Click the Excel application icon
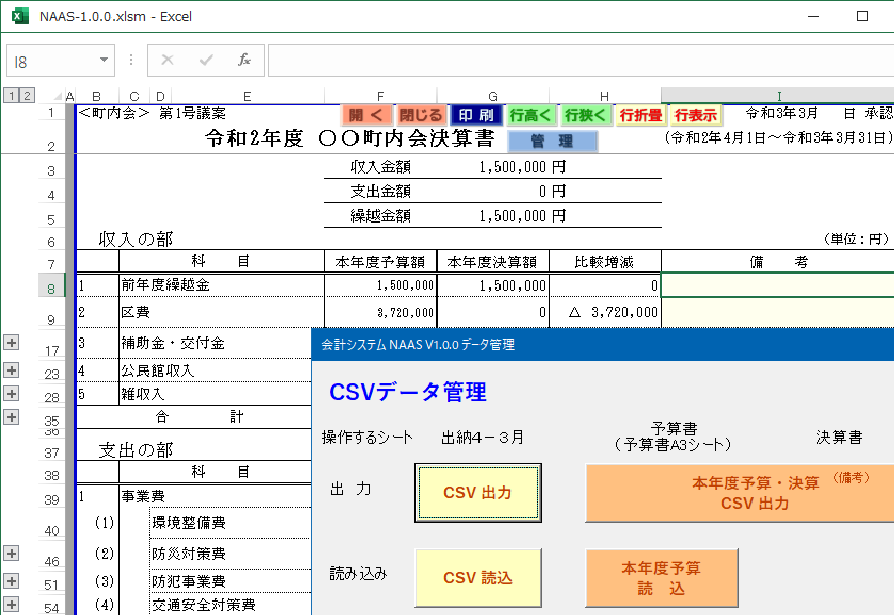This screenshot has width=895, height=616. (20, 16)
